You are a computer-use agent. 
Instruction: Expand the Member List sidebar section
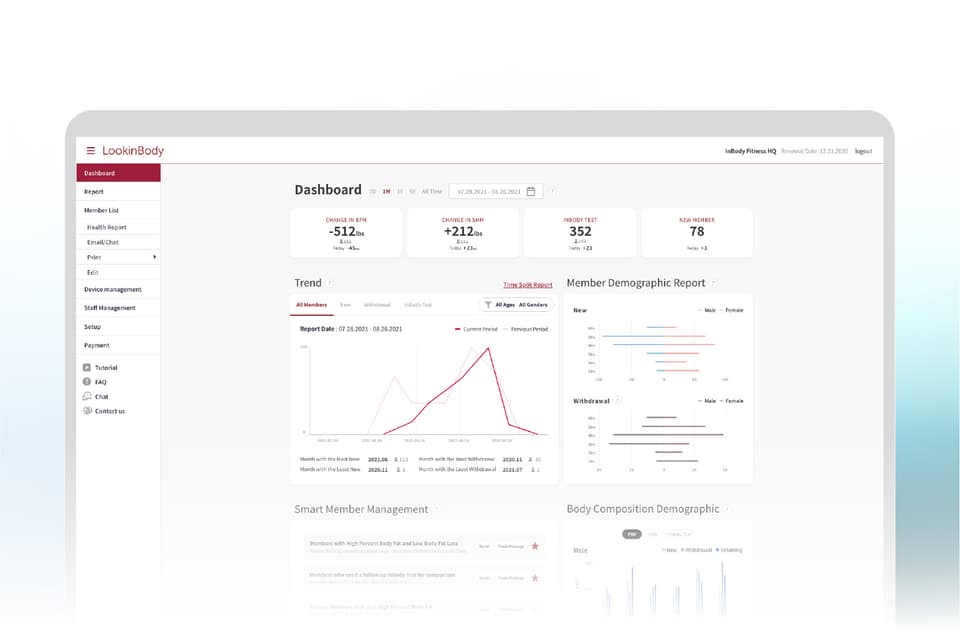click(x=102, y=211)
